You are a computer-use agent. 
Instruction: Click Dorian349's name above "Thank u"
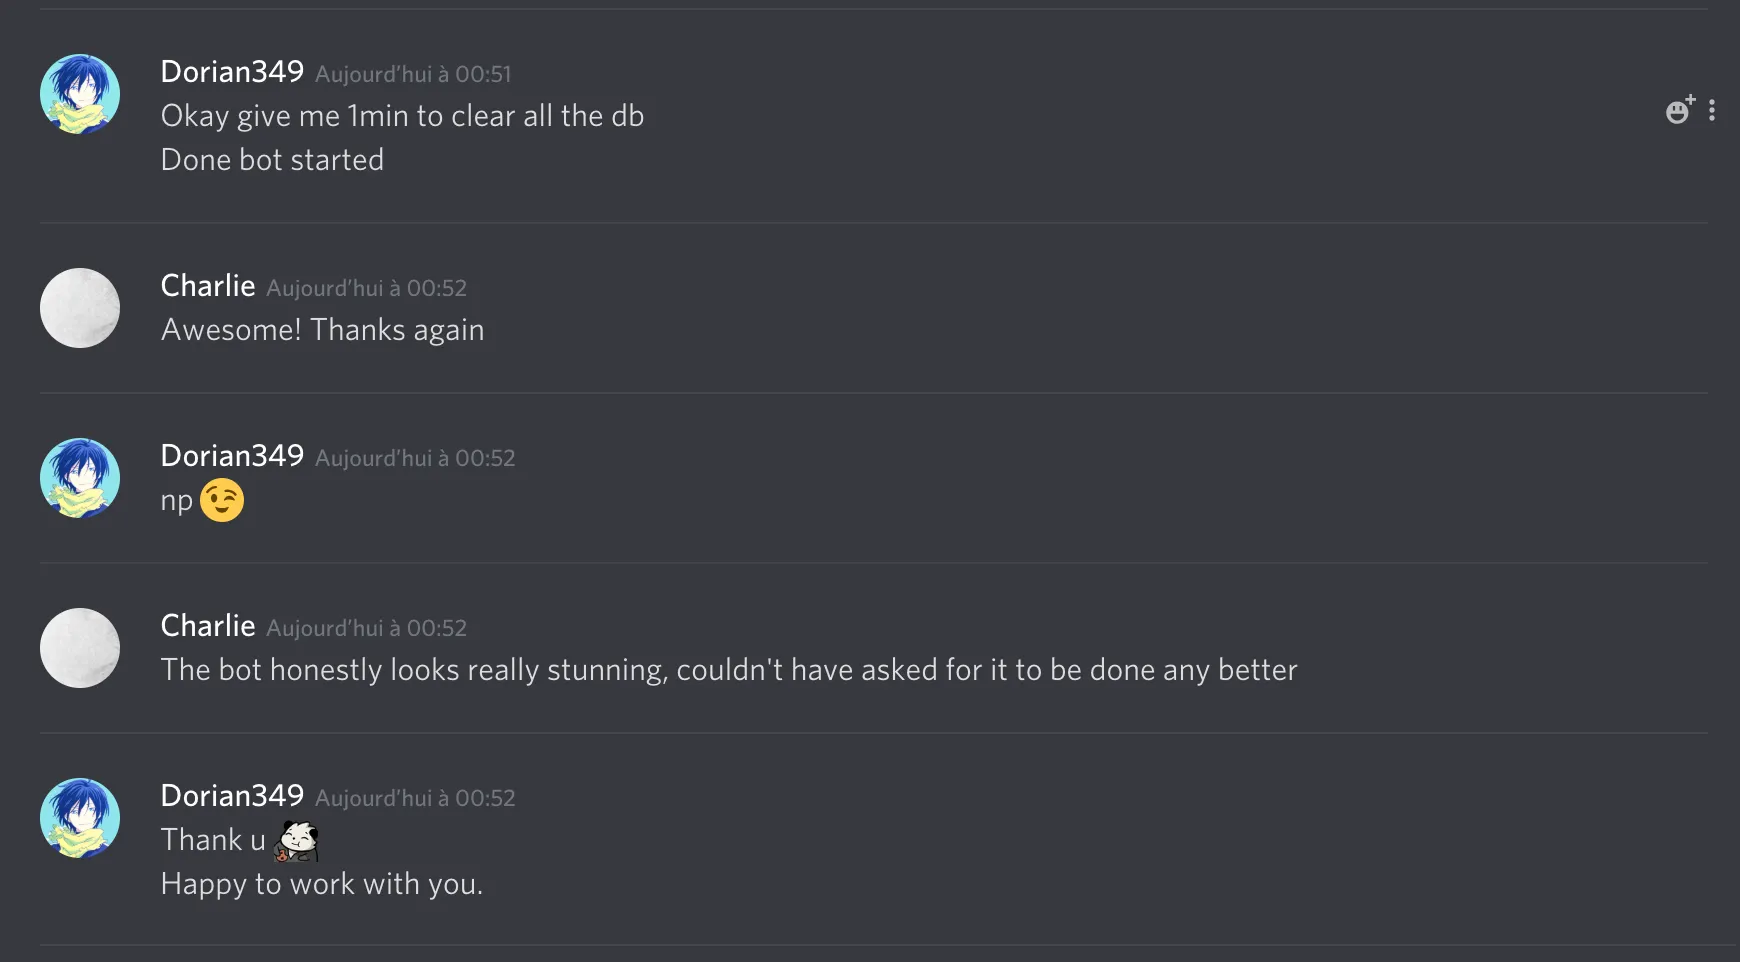pos(232,796)
